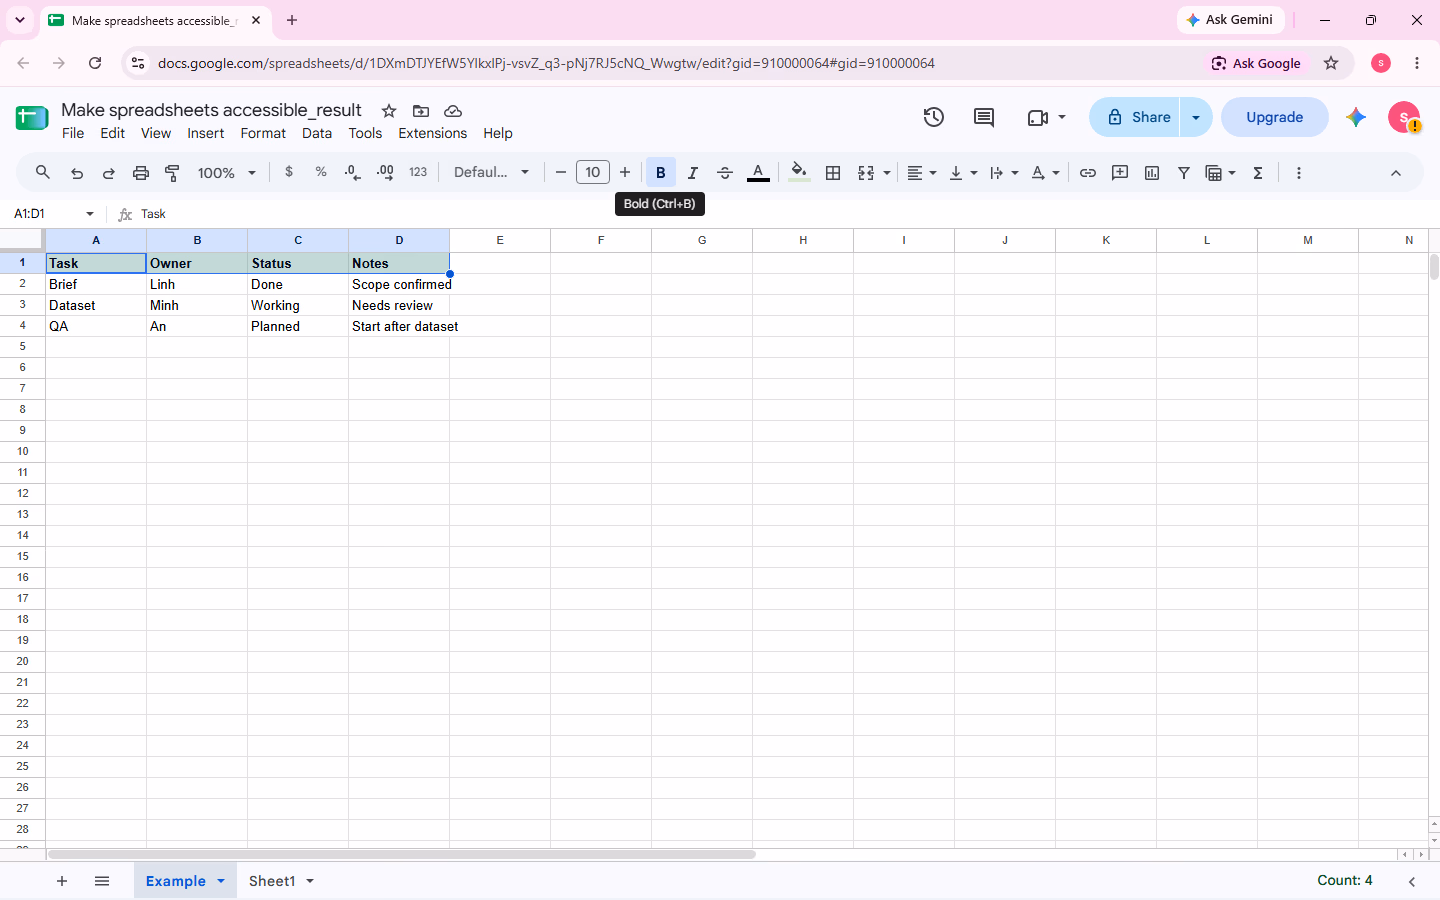Image resolution: width=1440 pixels, height=900 pixels.
Task: Open the font family dropdown
Action: pos(491,172)
